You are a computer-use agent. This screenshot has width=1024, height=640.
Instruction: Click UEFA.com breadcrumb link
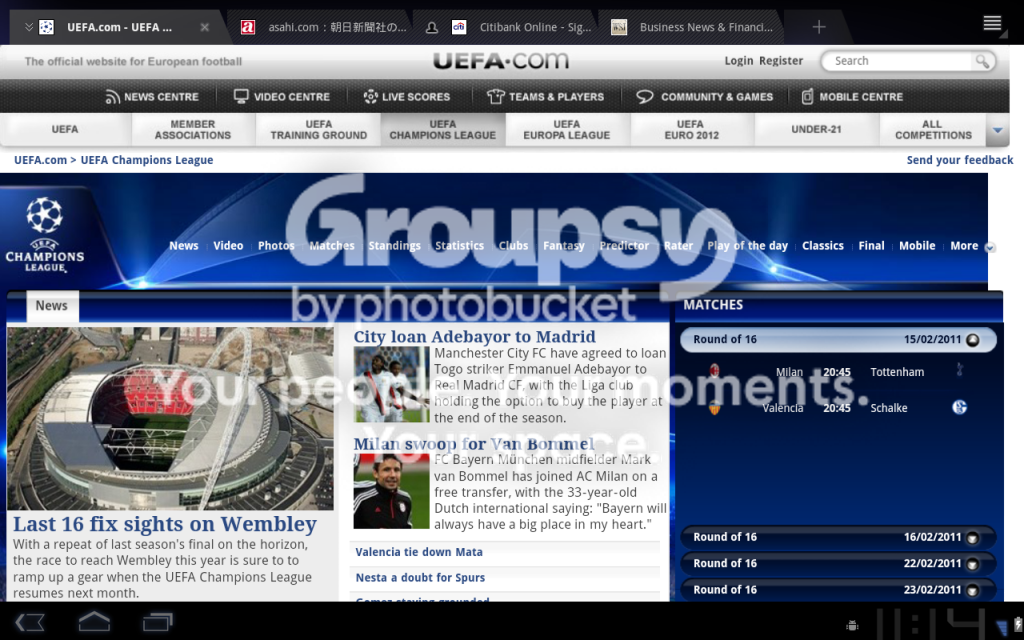click(x=40, y=160)
